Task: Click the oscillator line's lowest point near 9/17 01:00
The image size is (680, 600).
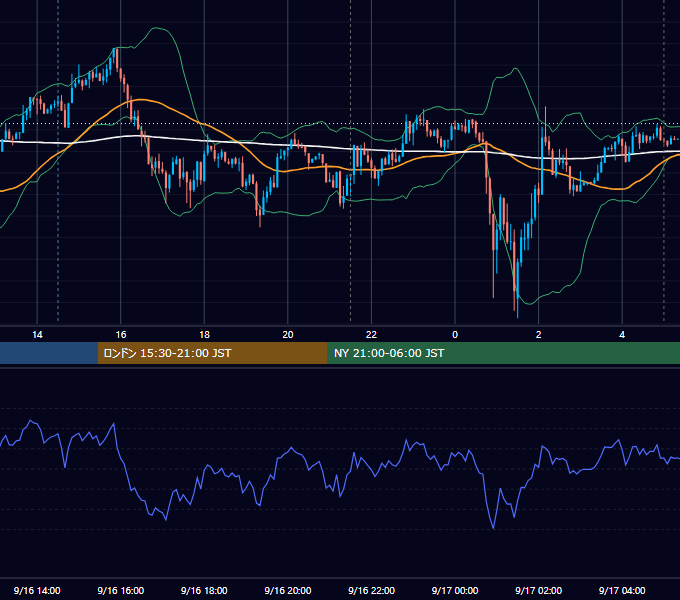Action: (x=494, y=528)
